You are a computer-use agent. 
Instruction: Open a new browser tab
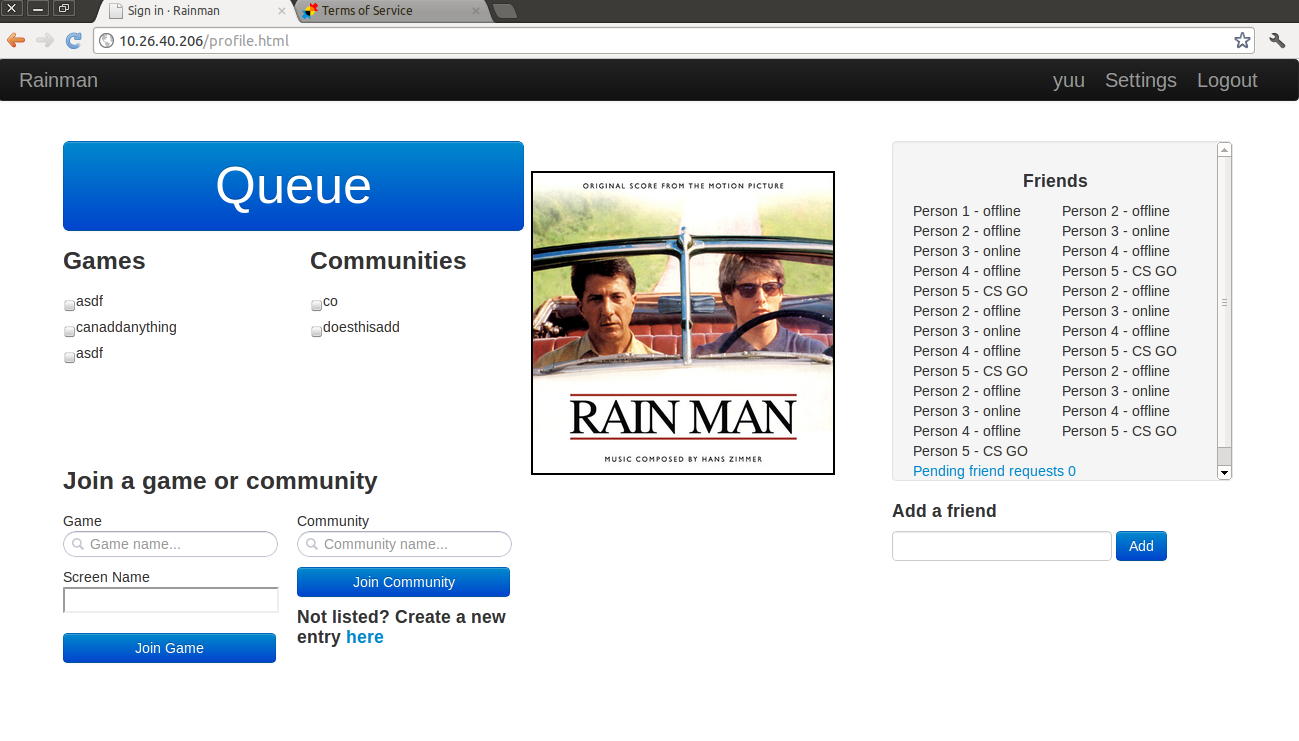[505, 11]
